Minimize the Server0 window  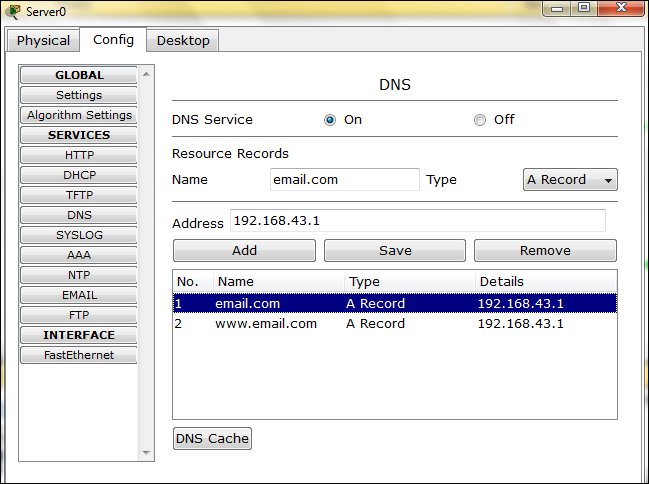pos(557,9)
